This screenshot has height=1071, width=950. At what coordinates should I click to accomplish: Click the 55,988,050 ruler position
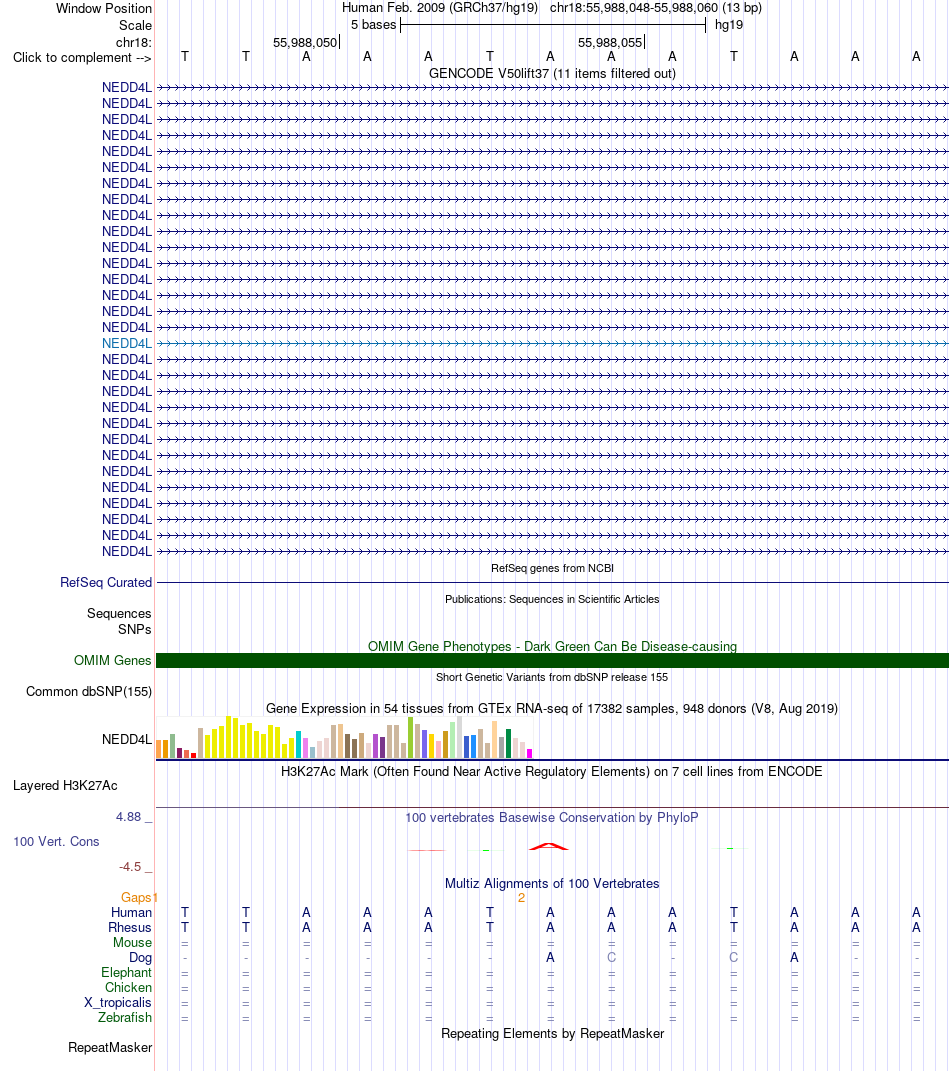click(x=305, y=42)
